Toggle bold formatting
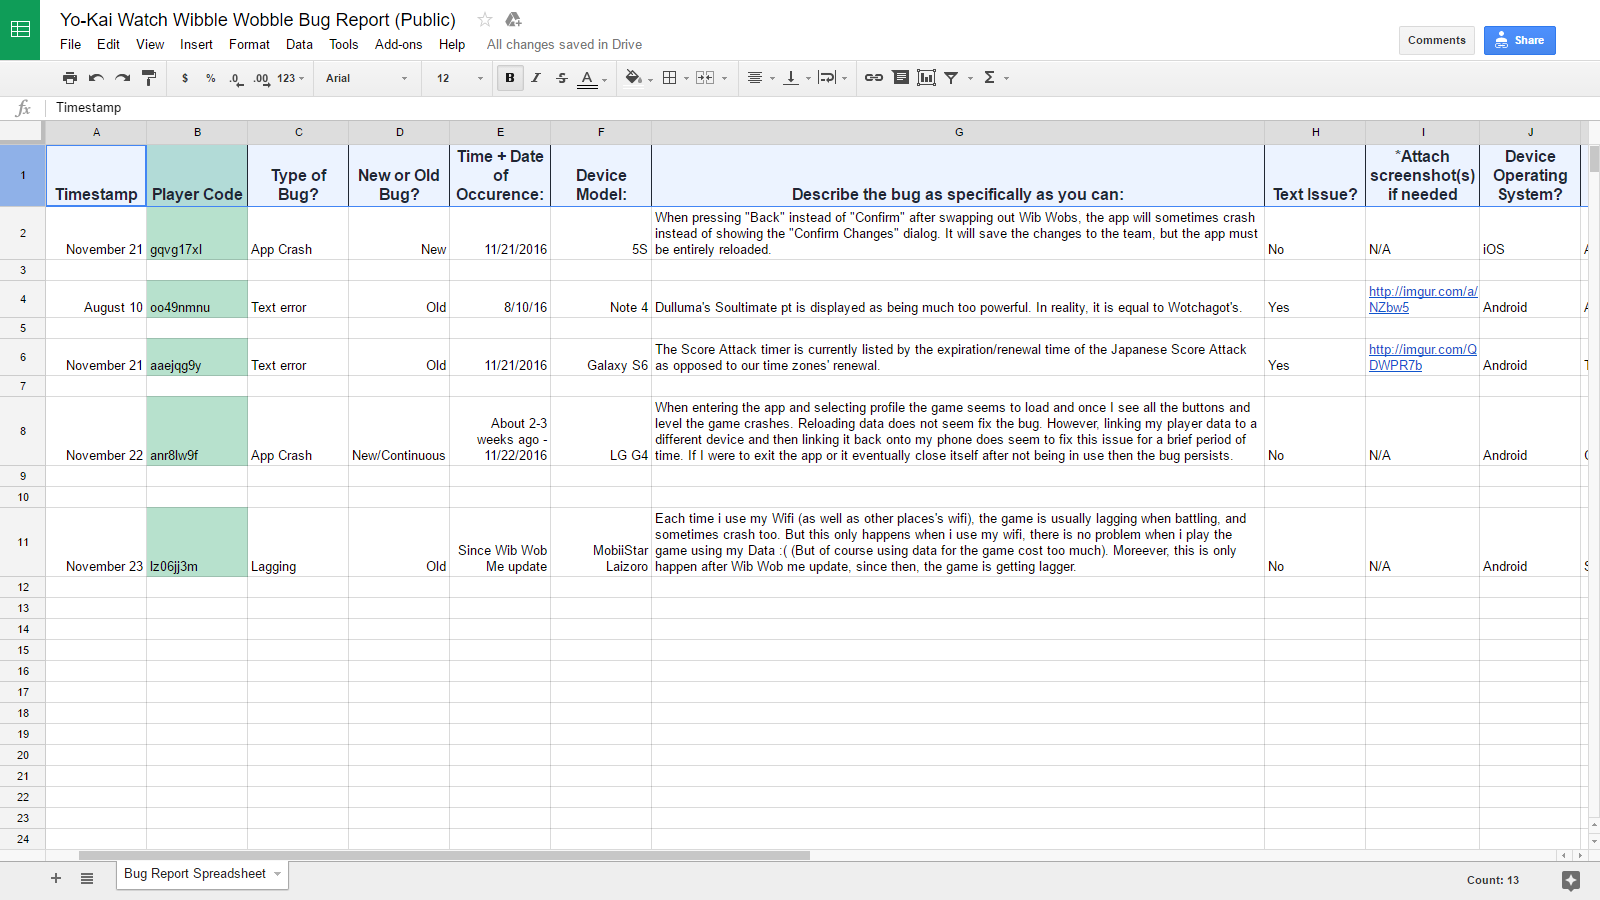Image resolution: width=1600 pixels, height=900 pixels. point(510,78)
